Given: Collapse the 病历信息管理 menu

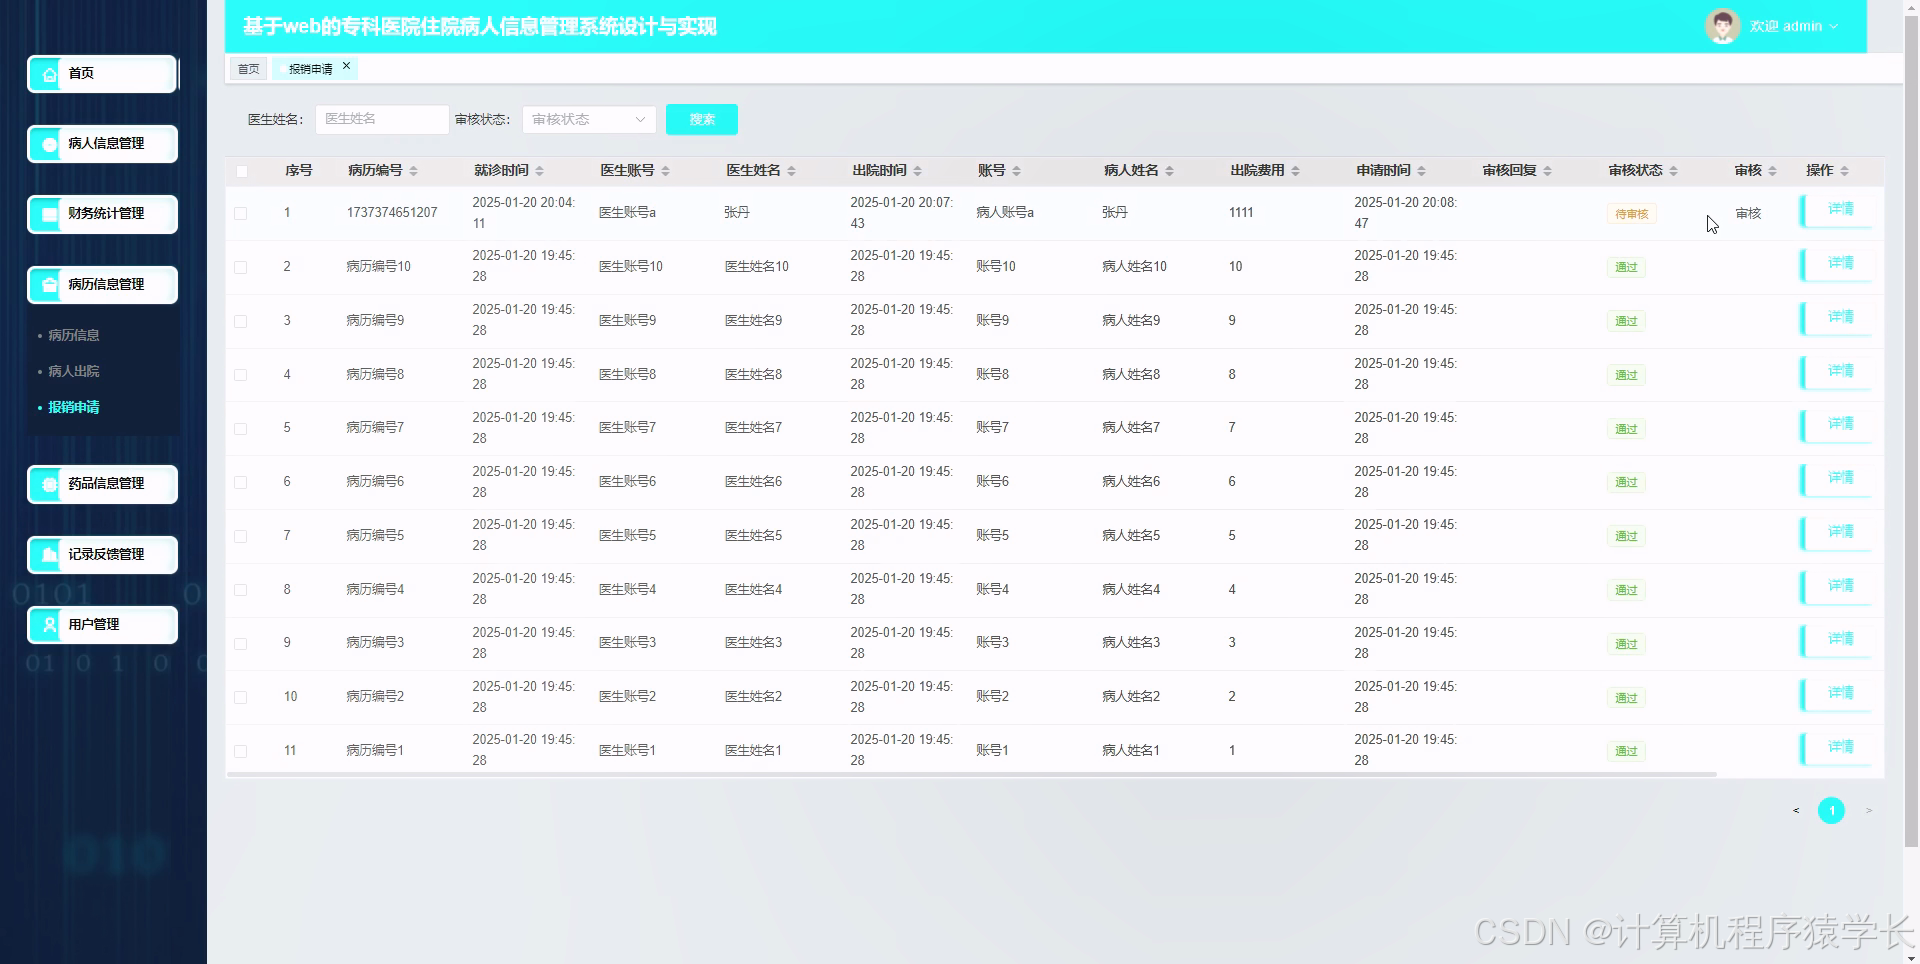Looking at the screenshot, I should [x=102, y=285].
